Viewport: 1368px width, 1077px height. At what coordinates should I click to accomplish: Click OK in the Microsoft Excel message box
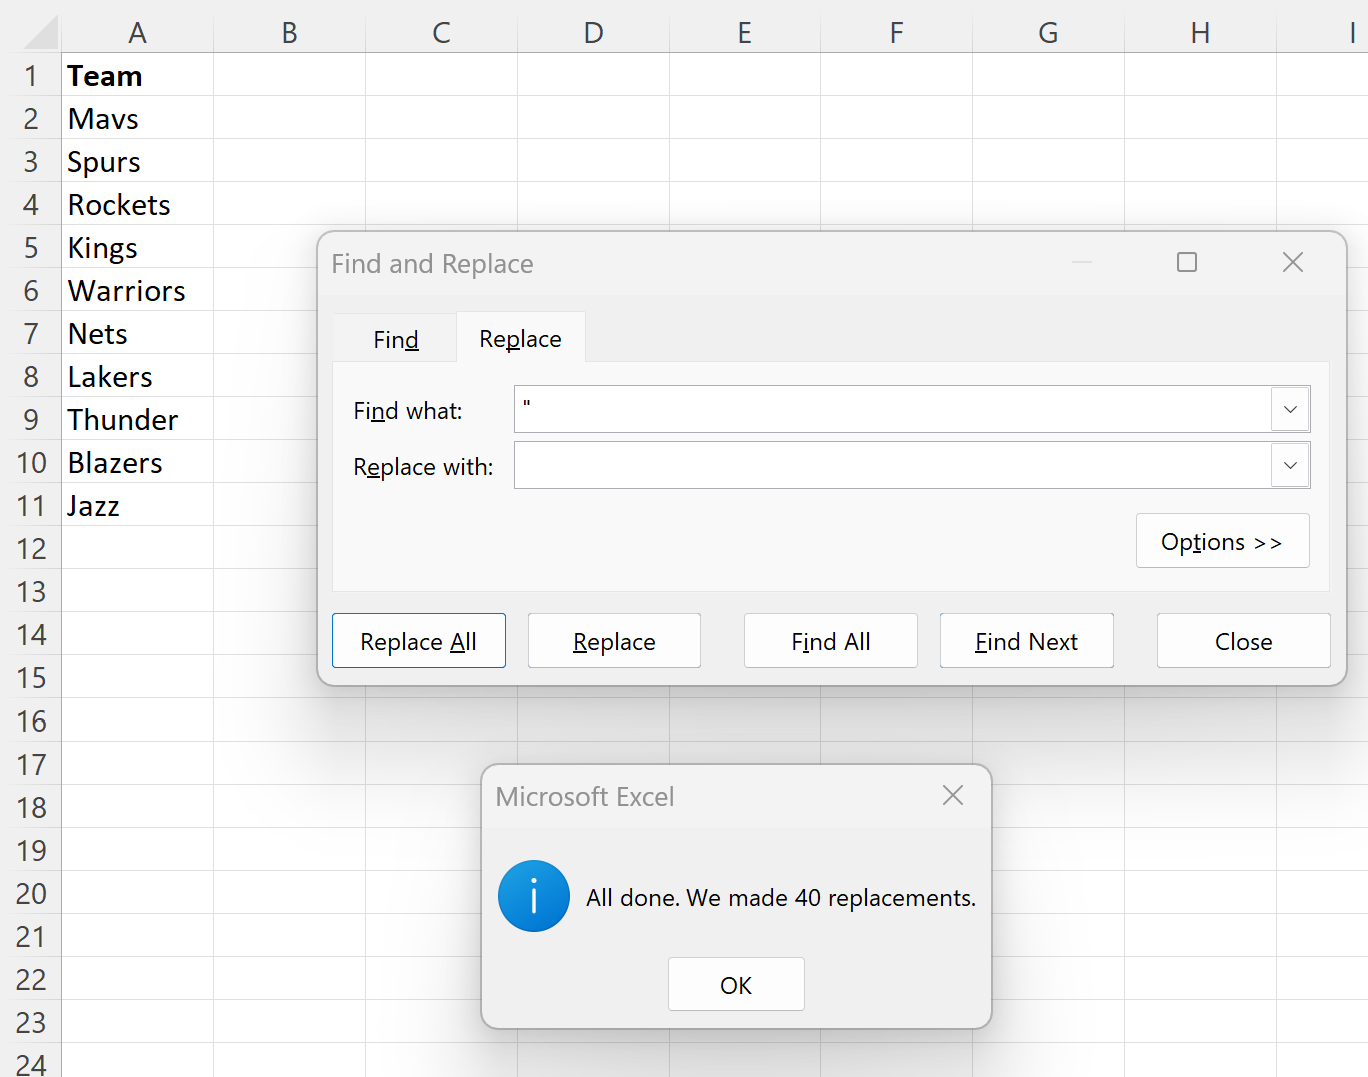[736, 984]
